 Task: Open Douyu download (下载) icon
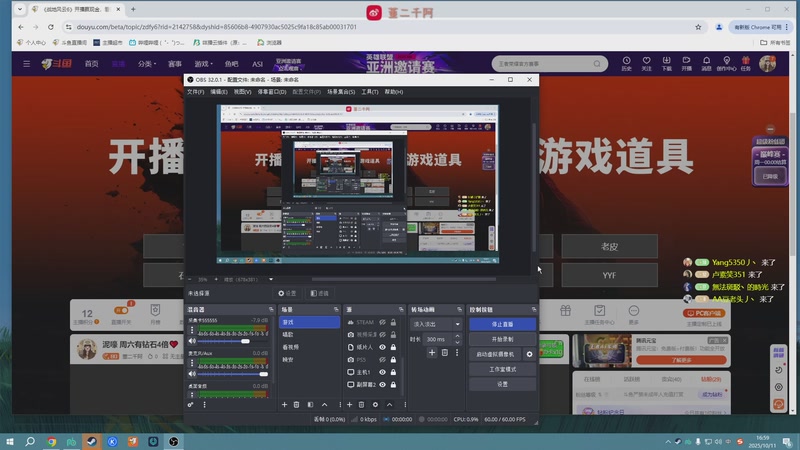[x=666, y=63]
